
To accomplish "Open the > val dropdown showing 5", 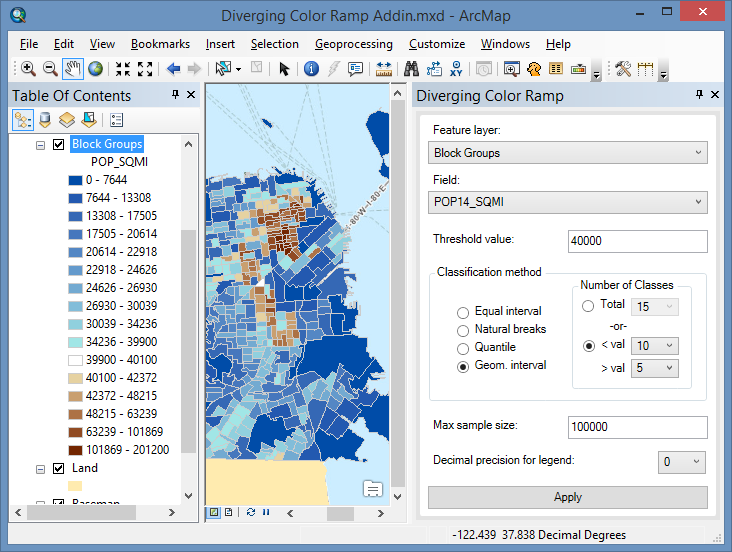I will pyautogui.click(x=655, y=368).
